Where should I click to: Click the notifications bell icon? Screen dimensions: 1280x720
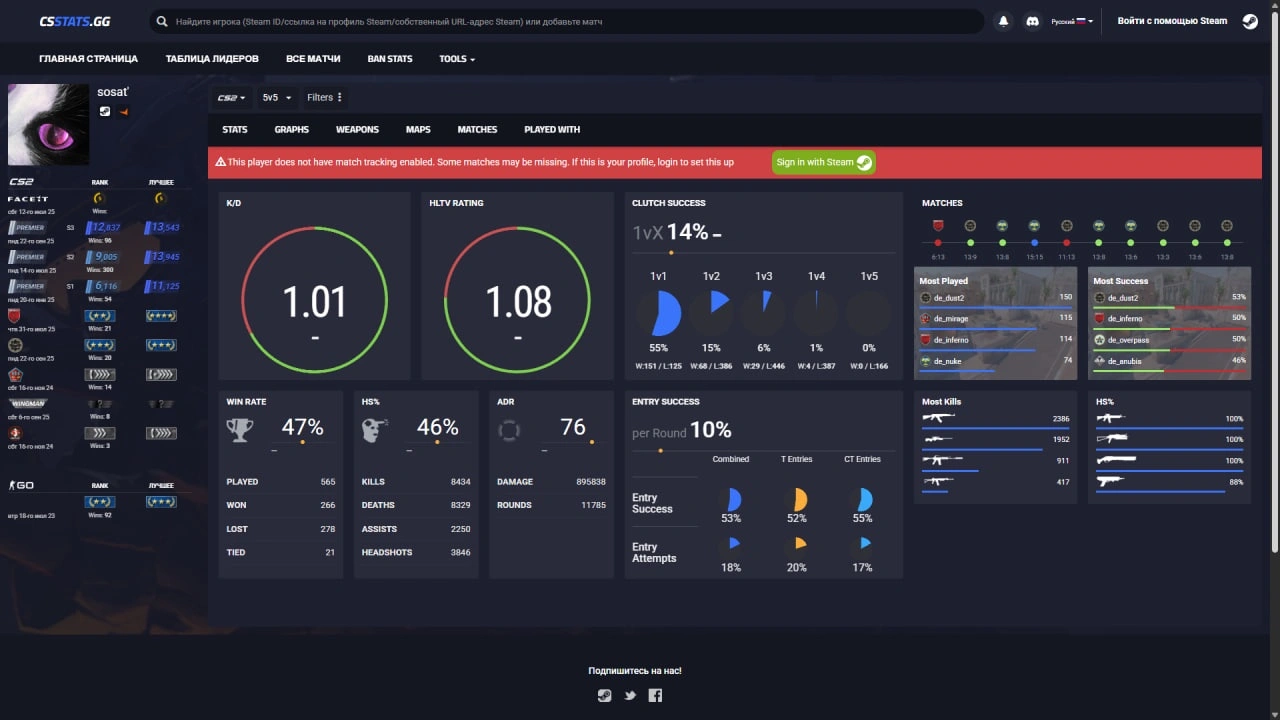[1003, 21]
